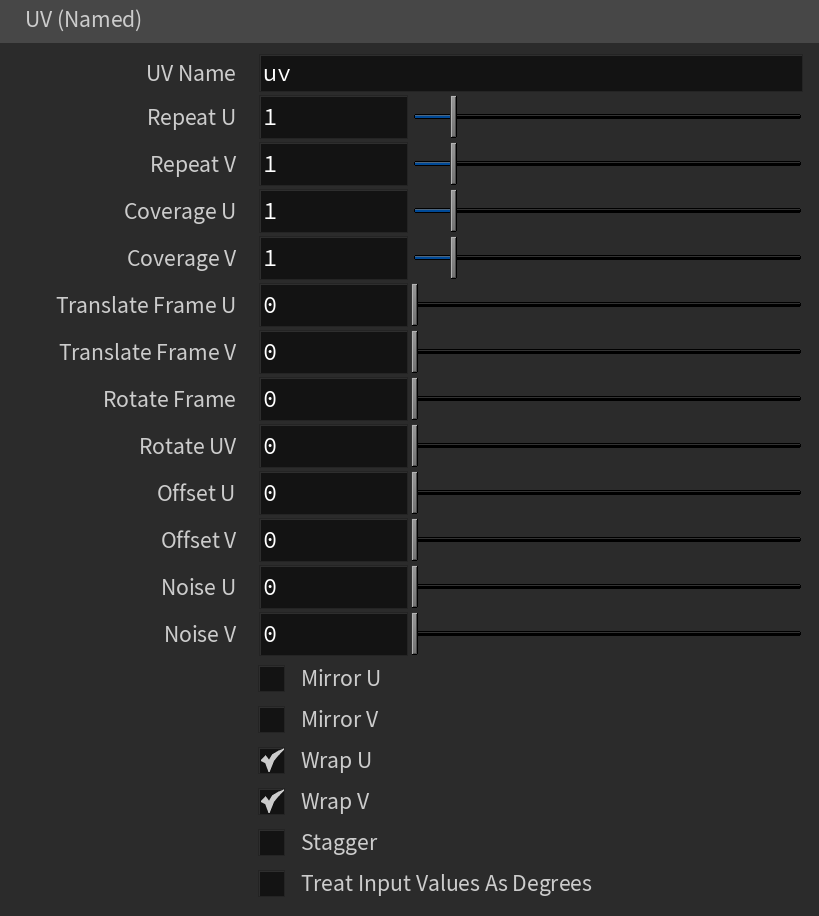Screen dimensions: 819x916
Task: Enable Treat Input Values As Degrees
Action: pos(272,883)
